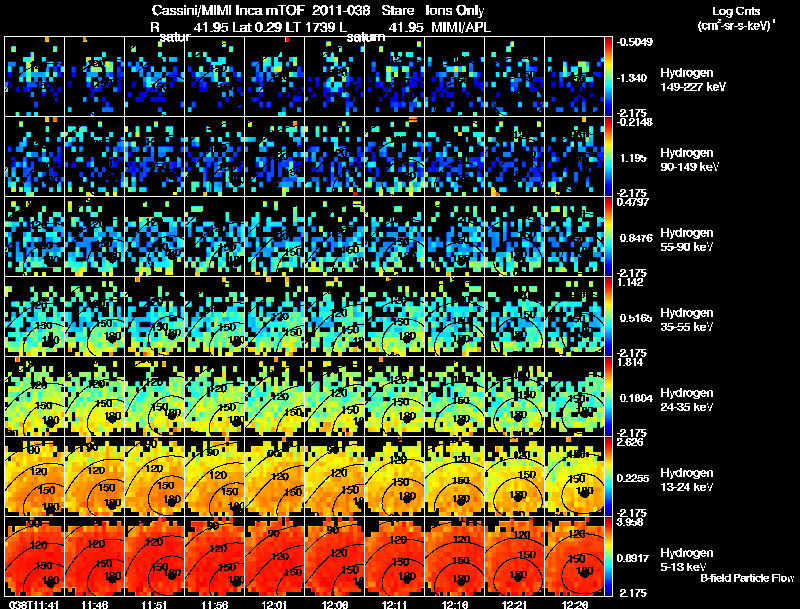Click the Ions Only text in the title
The height and width of the screenshot is (609, 800).
click(x=455, y=10)
